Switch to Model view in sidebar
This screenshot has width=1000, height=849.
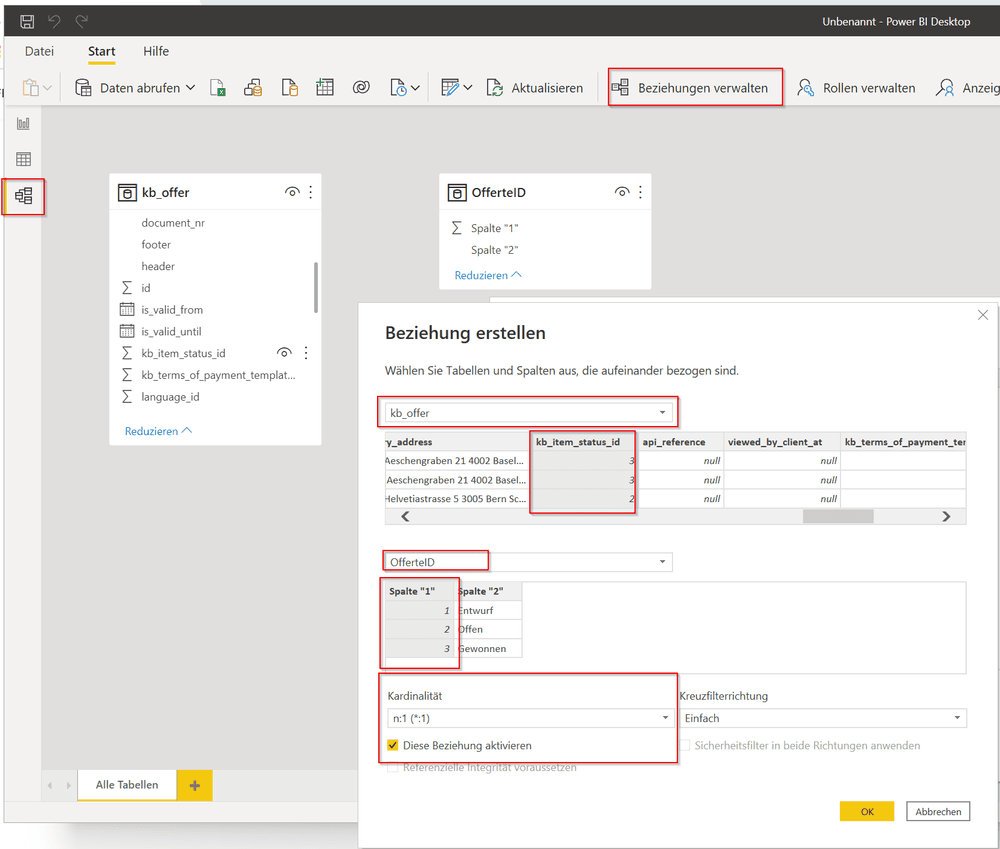(x=24, y=196)
